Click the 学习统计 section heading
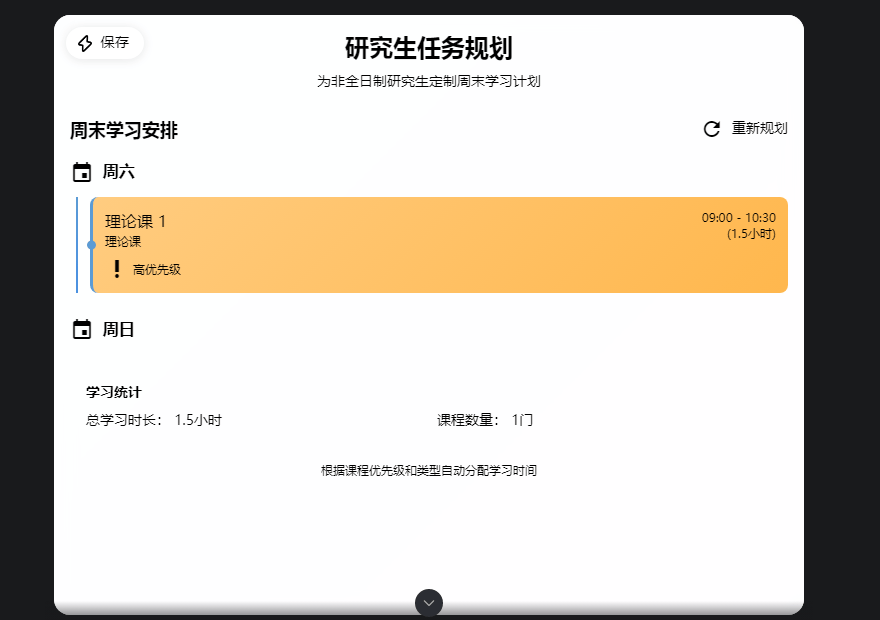This screenshot has width=880, height=620. [x=113, y=392]
